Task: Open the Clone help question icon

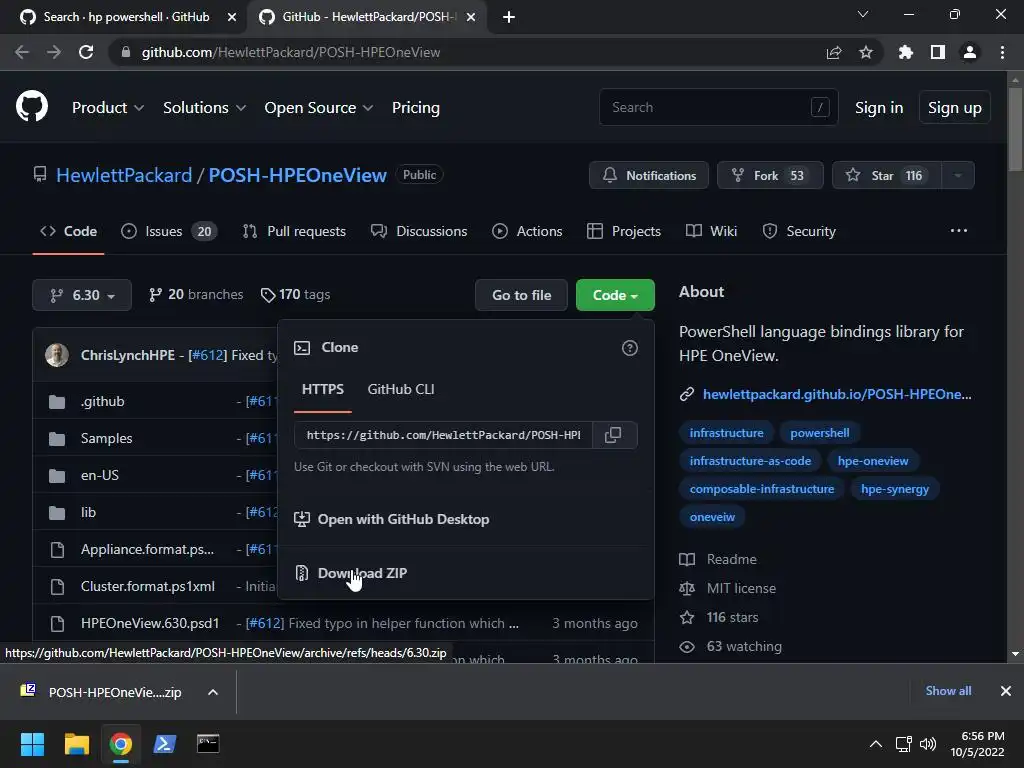Action: (x=630, y=348)
